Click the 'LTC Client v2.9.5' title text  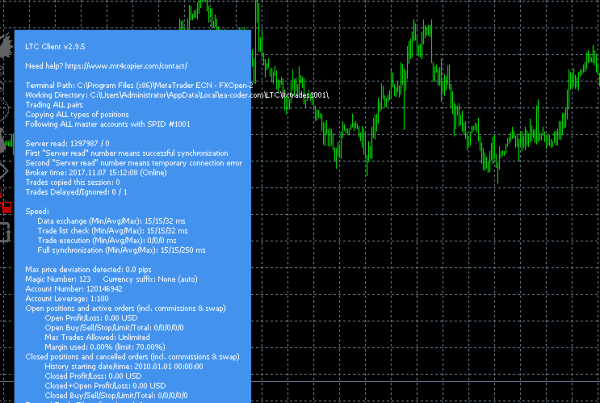(55, 47)
